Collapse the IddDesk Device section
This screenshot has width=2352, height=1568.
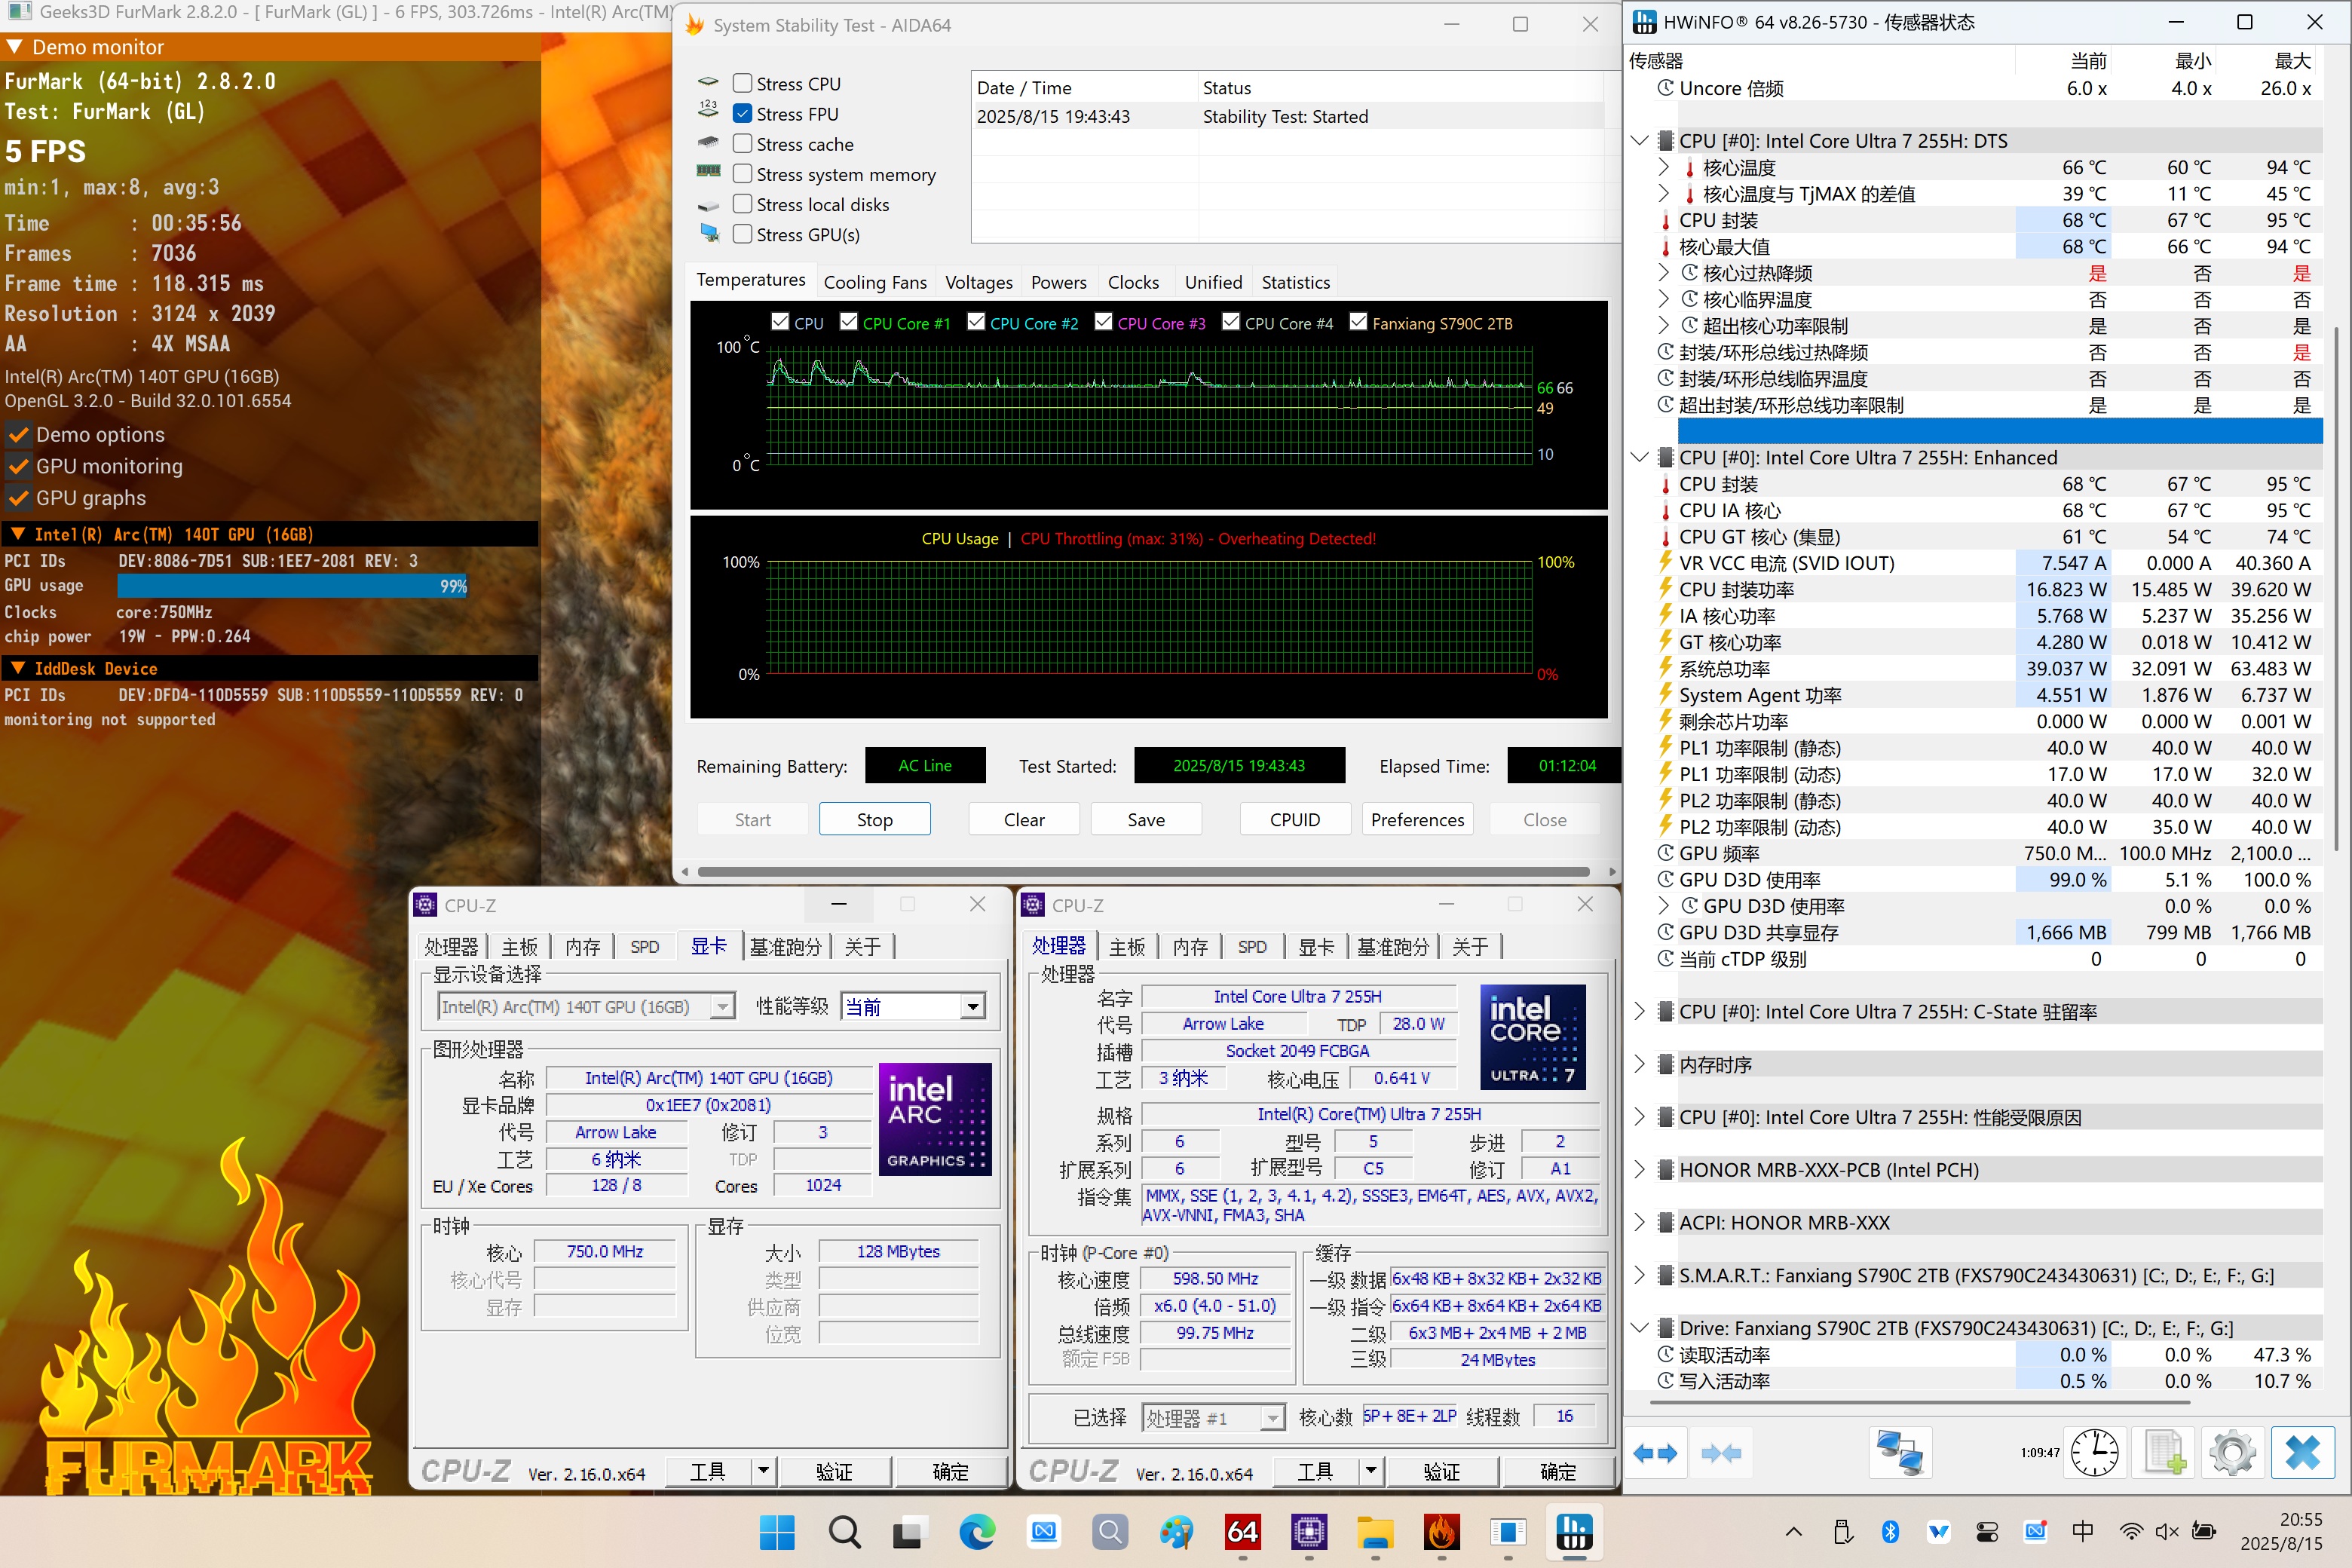point(17,668)
